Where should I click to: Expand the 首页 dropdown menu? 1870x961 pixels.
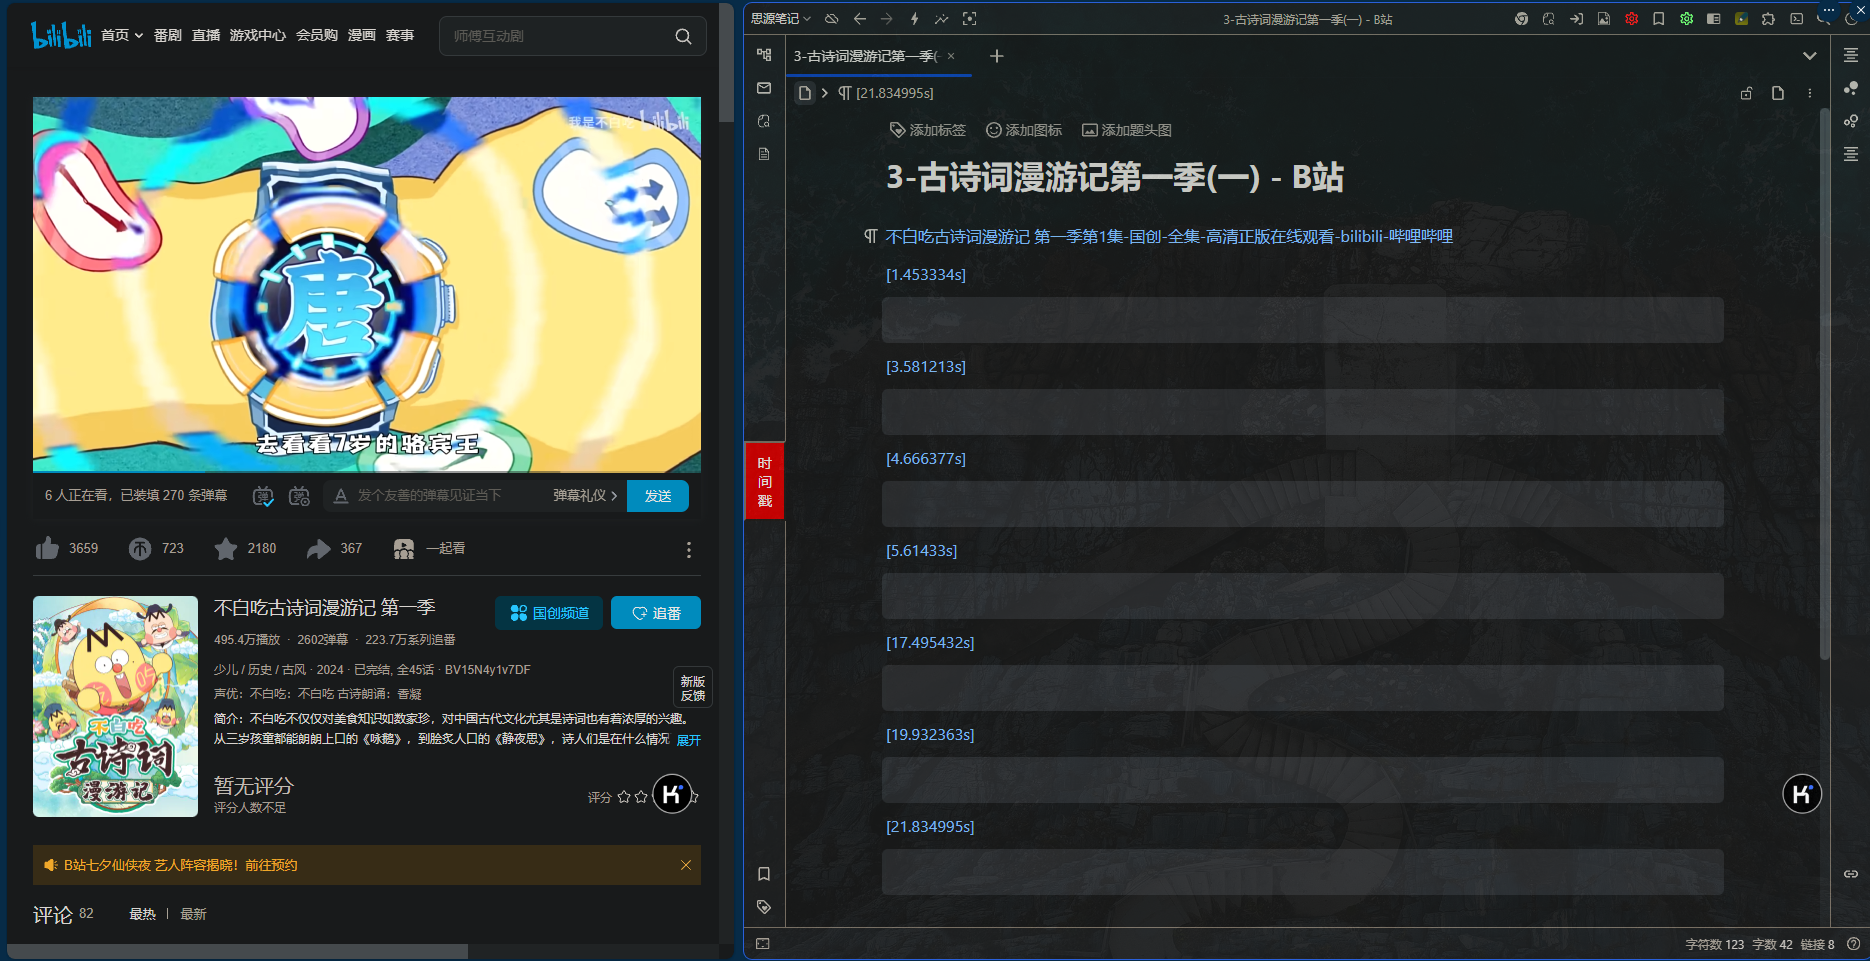click(122, 36)
